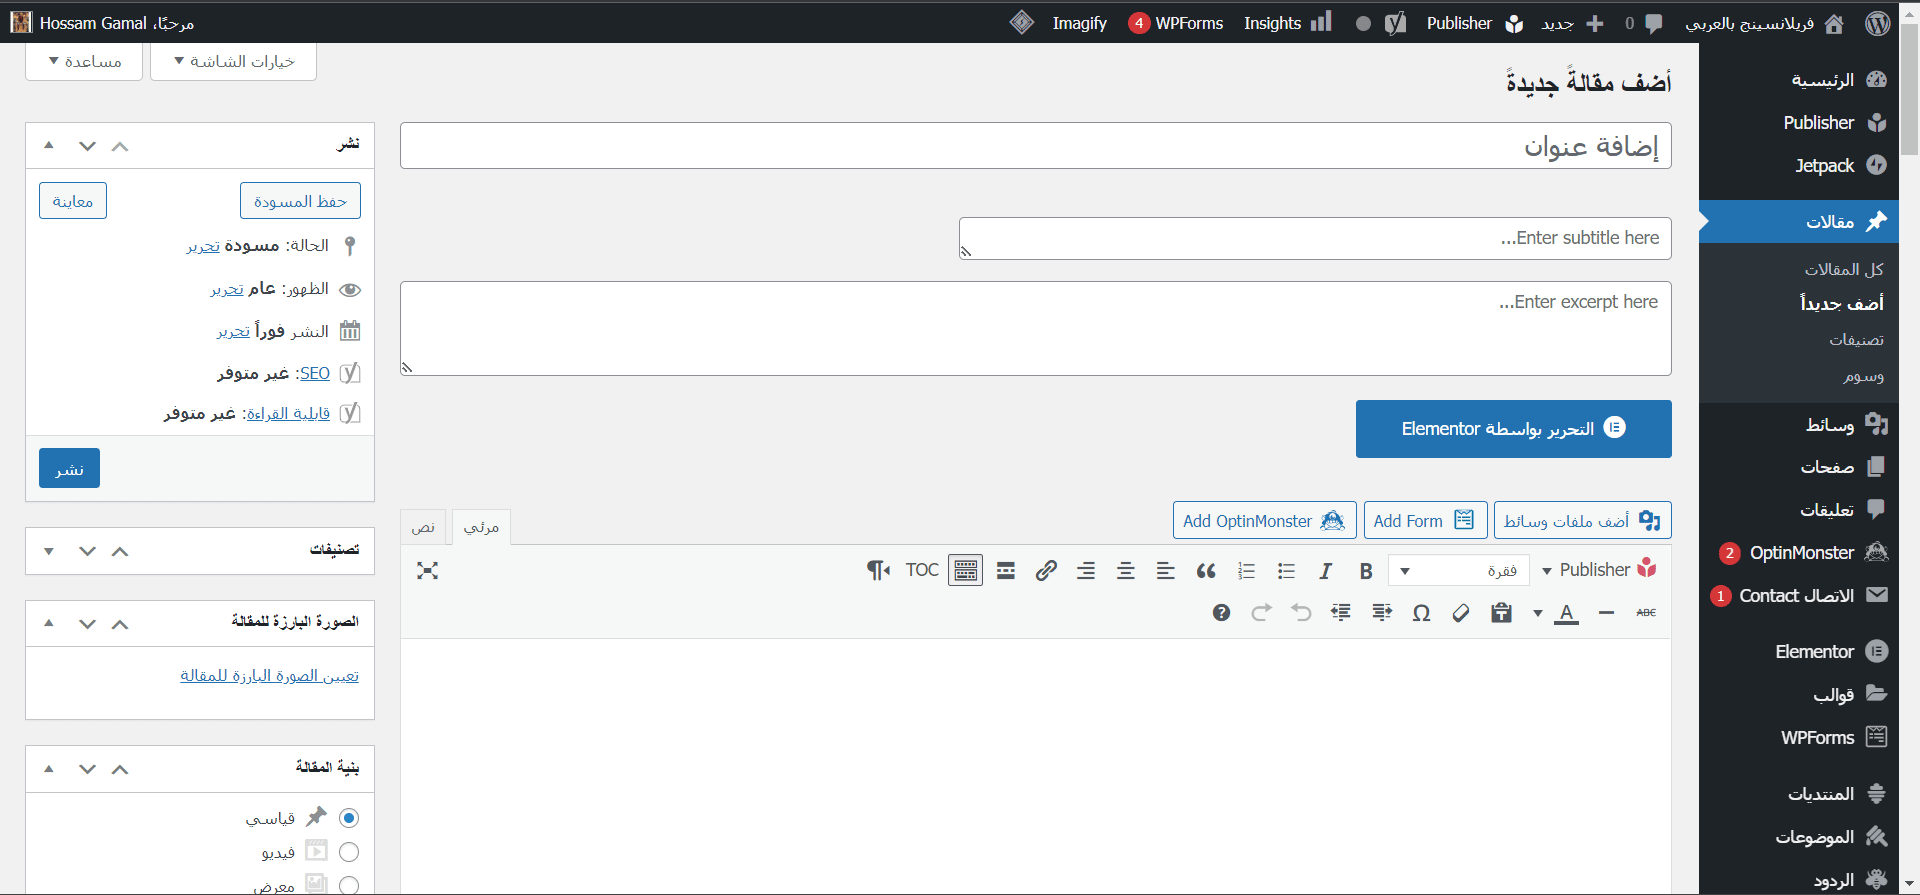
Task: Toggle الصورة البارزة panel triangle
Action: pyautogui.click(x=49, y=624)
